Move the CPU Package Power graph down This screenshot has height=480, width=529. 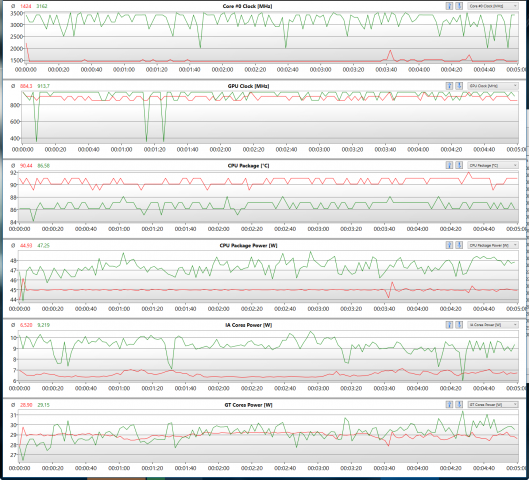(459, 245)
